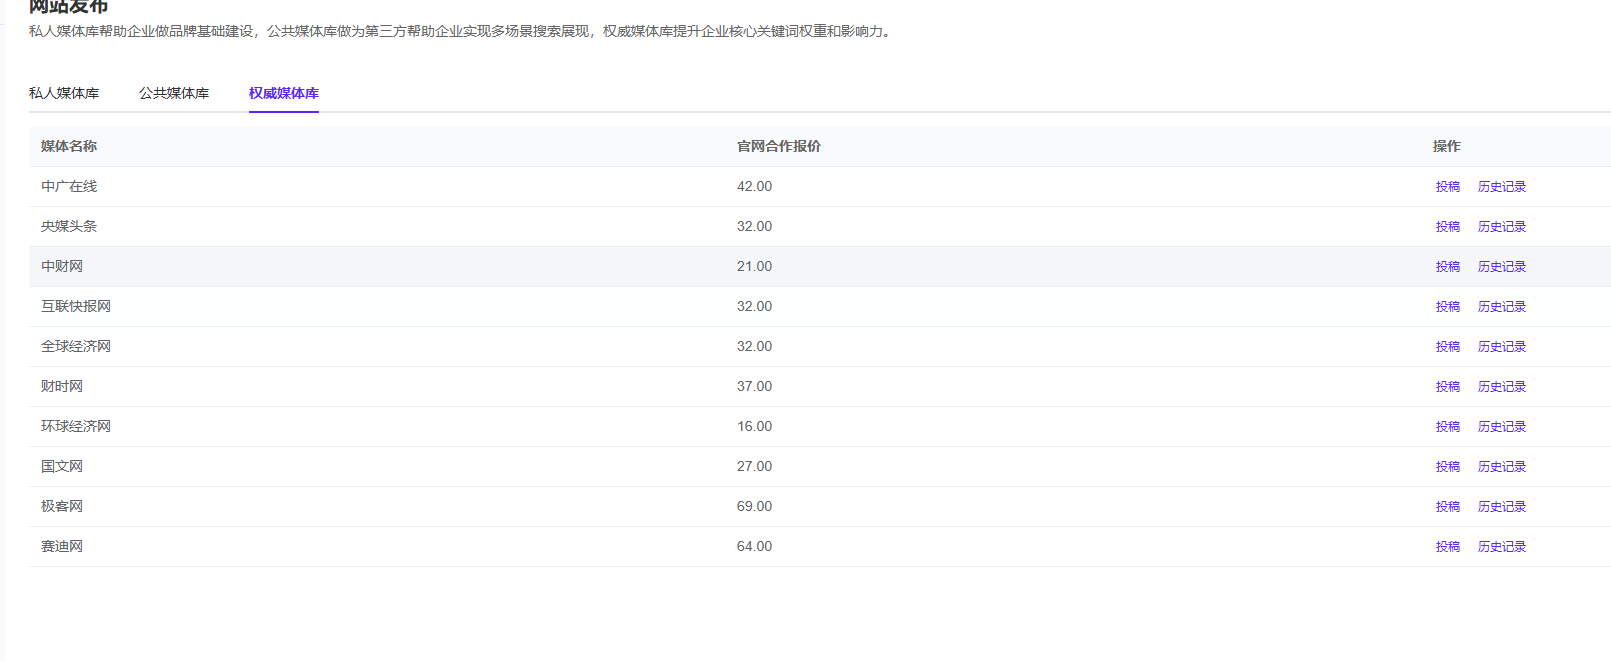Click the 环球经济网 media name

tap(76, 427)
